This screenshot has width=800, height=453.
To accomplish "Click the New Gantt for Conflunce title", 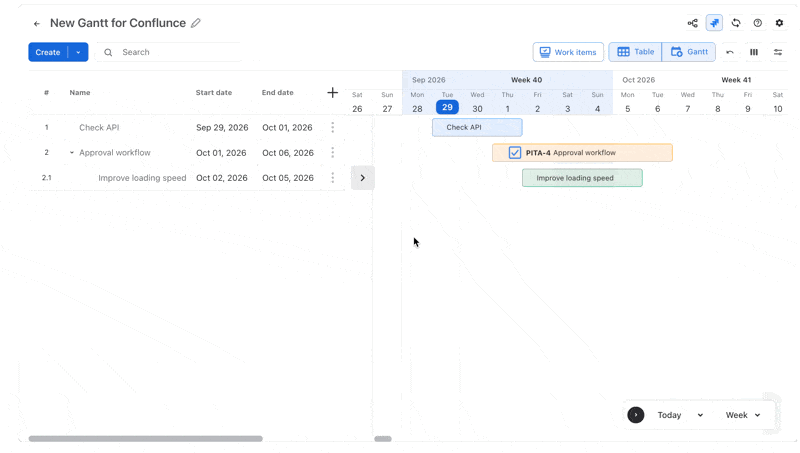I will (x=118, y=23).
